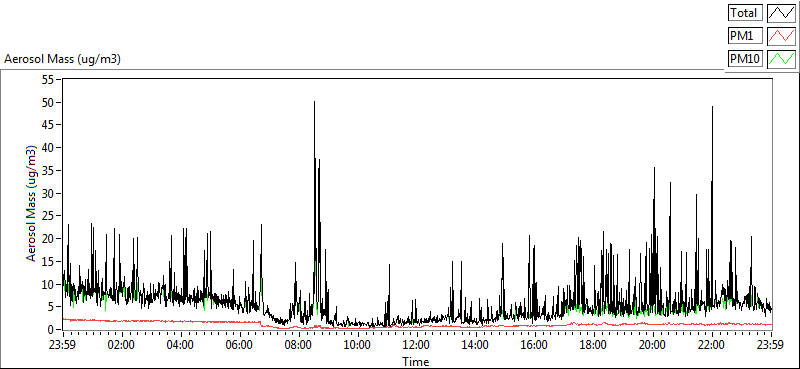Click the tall spike at 22:00
The width and height of the screenshot is (800, 369).
click(712, 107)
